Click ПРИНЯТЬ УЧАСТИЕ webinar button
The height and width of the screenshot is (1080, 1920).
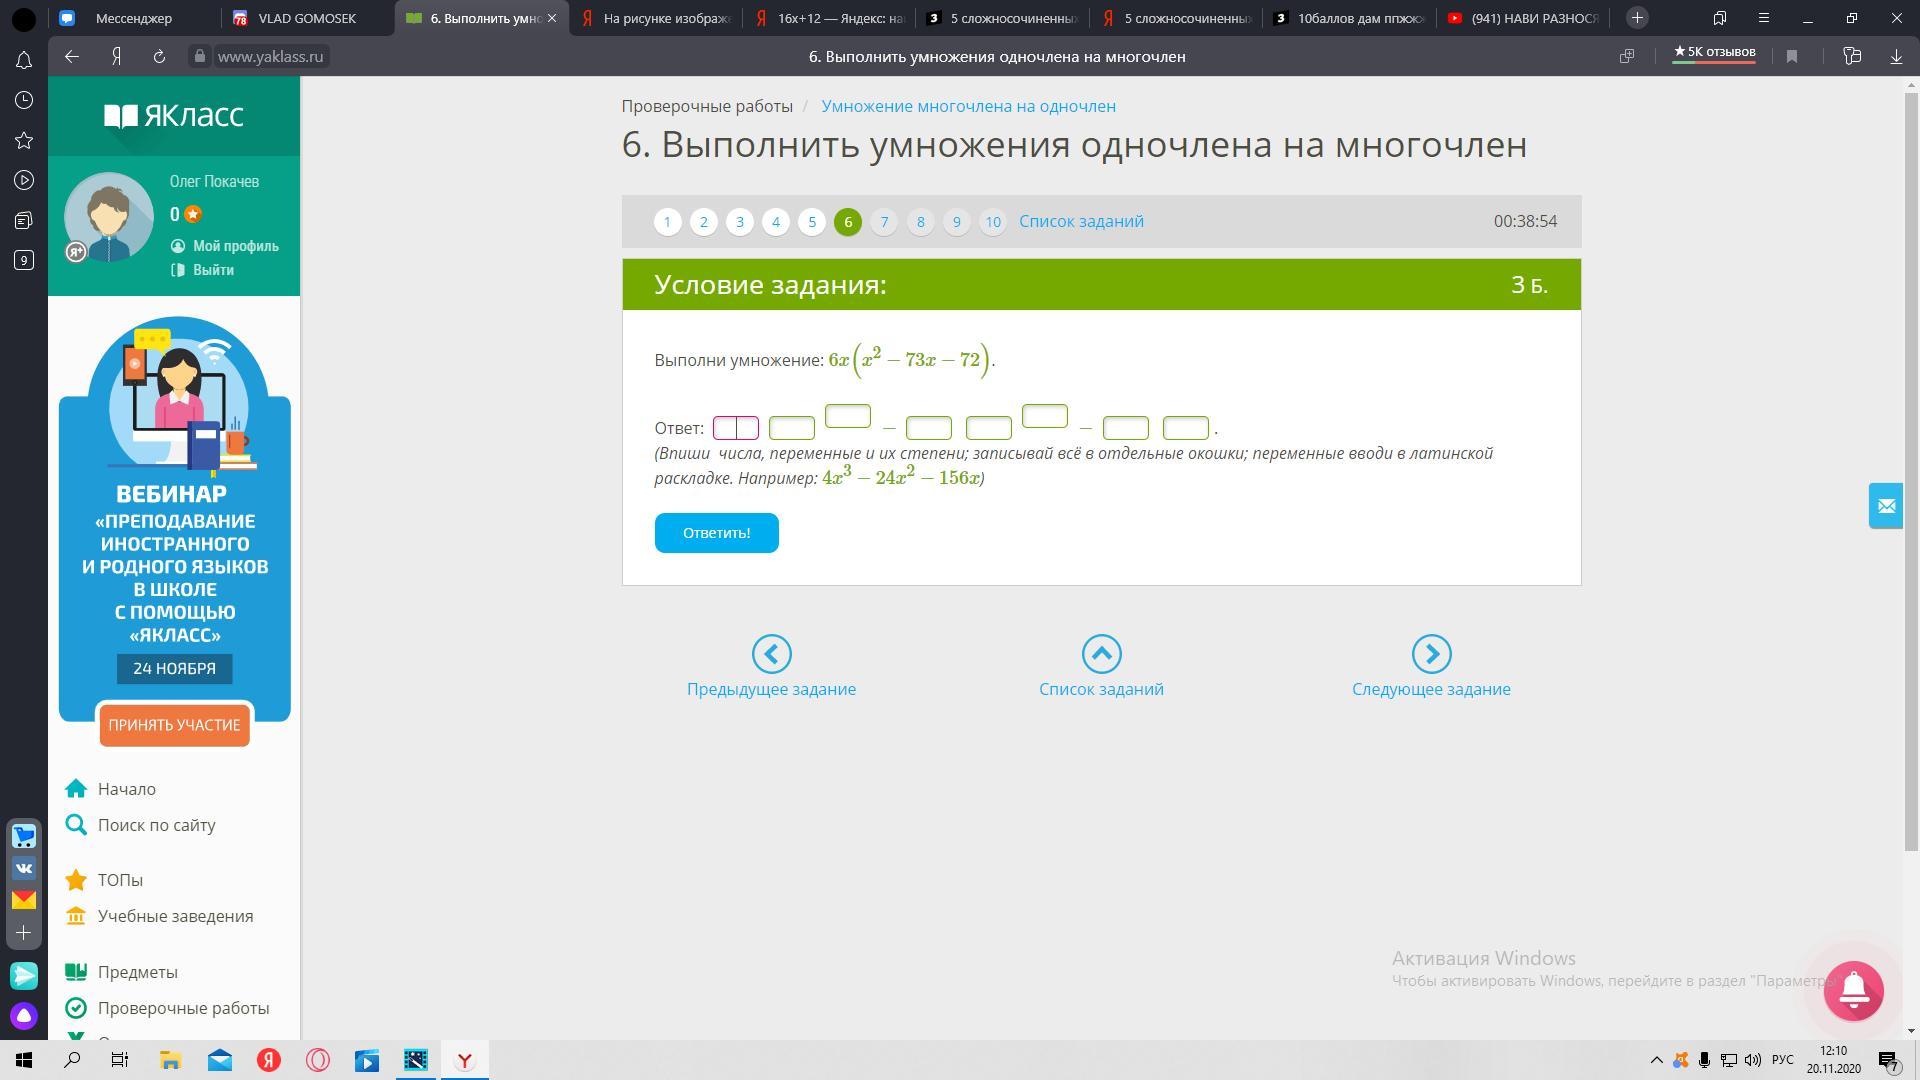pyautogui.click(x=174, y=725)
